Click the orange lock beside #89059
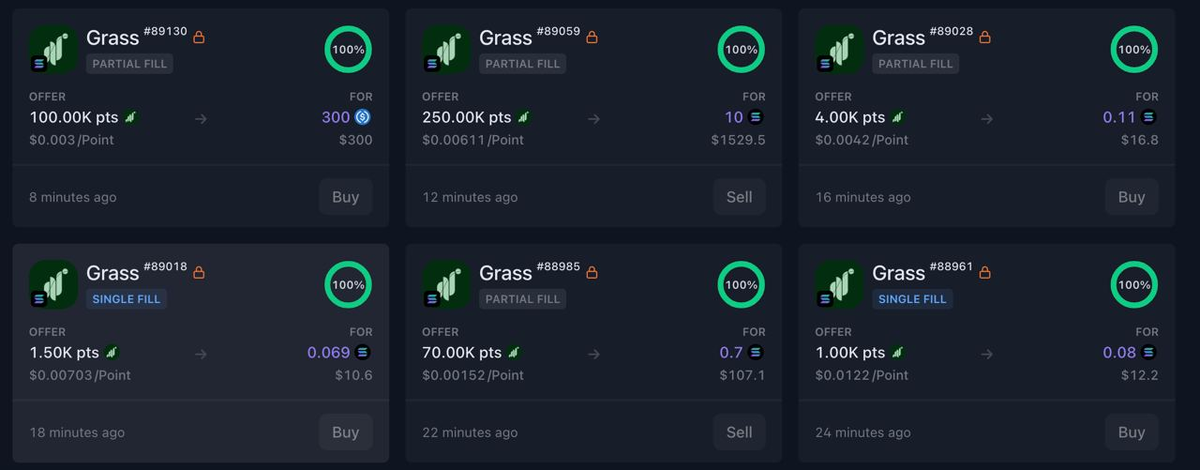The width and height of the screenshot is (1200, 470). [x=592, y=38]
